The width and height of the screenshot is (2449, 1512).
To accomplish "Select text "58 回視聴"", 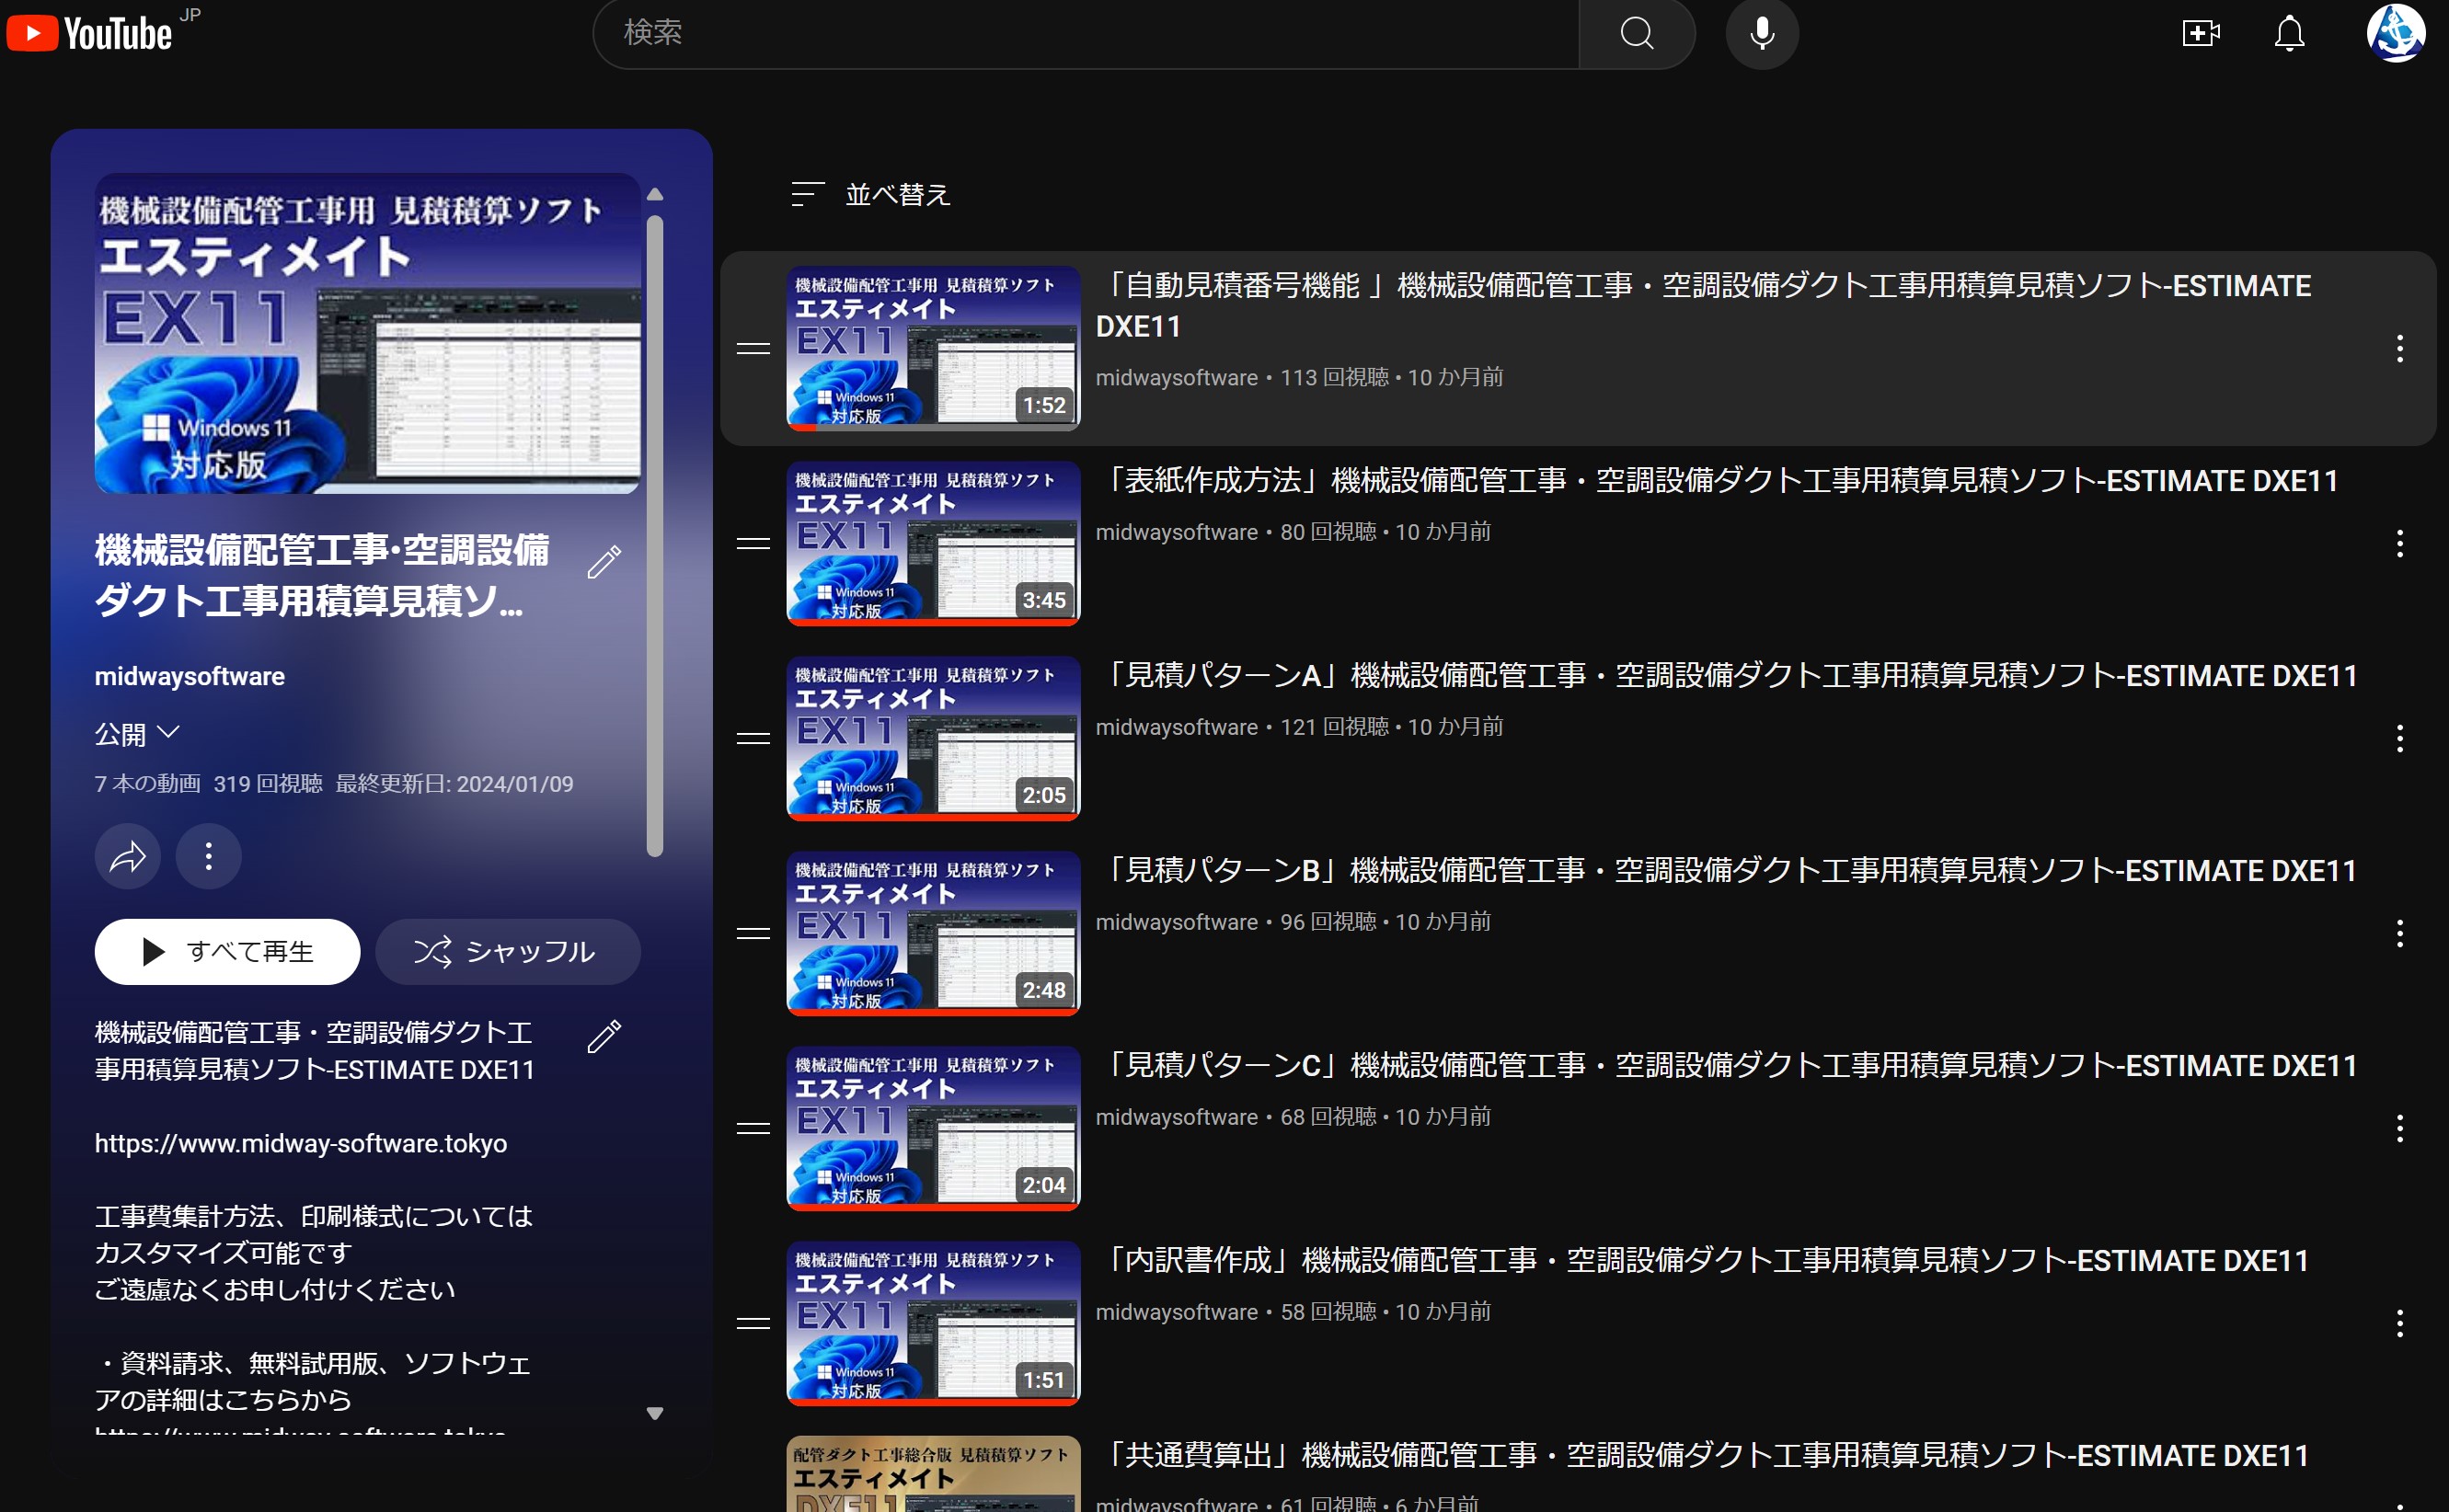I will (1329, 1312).
